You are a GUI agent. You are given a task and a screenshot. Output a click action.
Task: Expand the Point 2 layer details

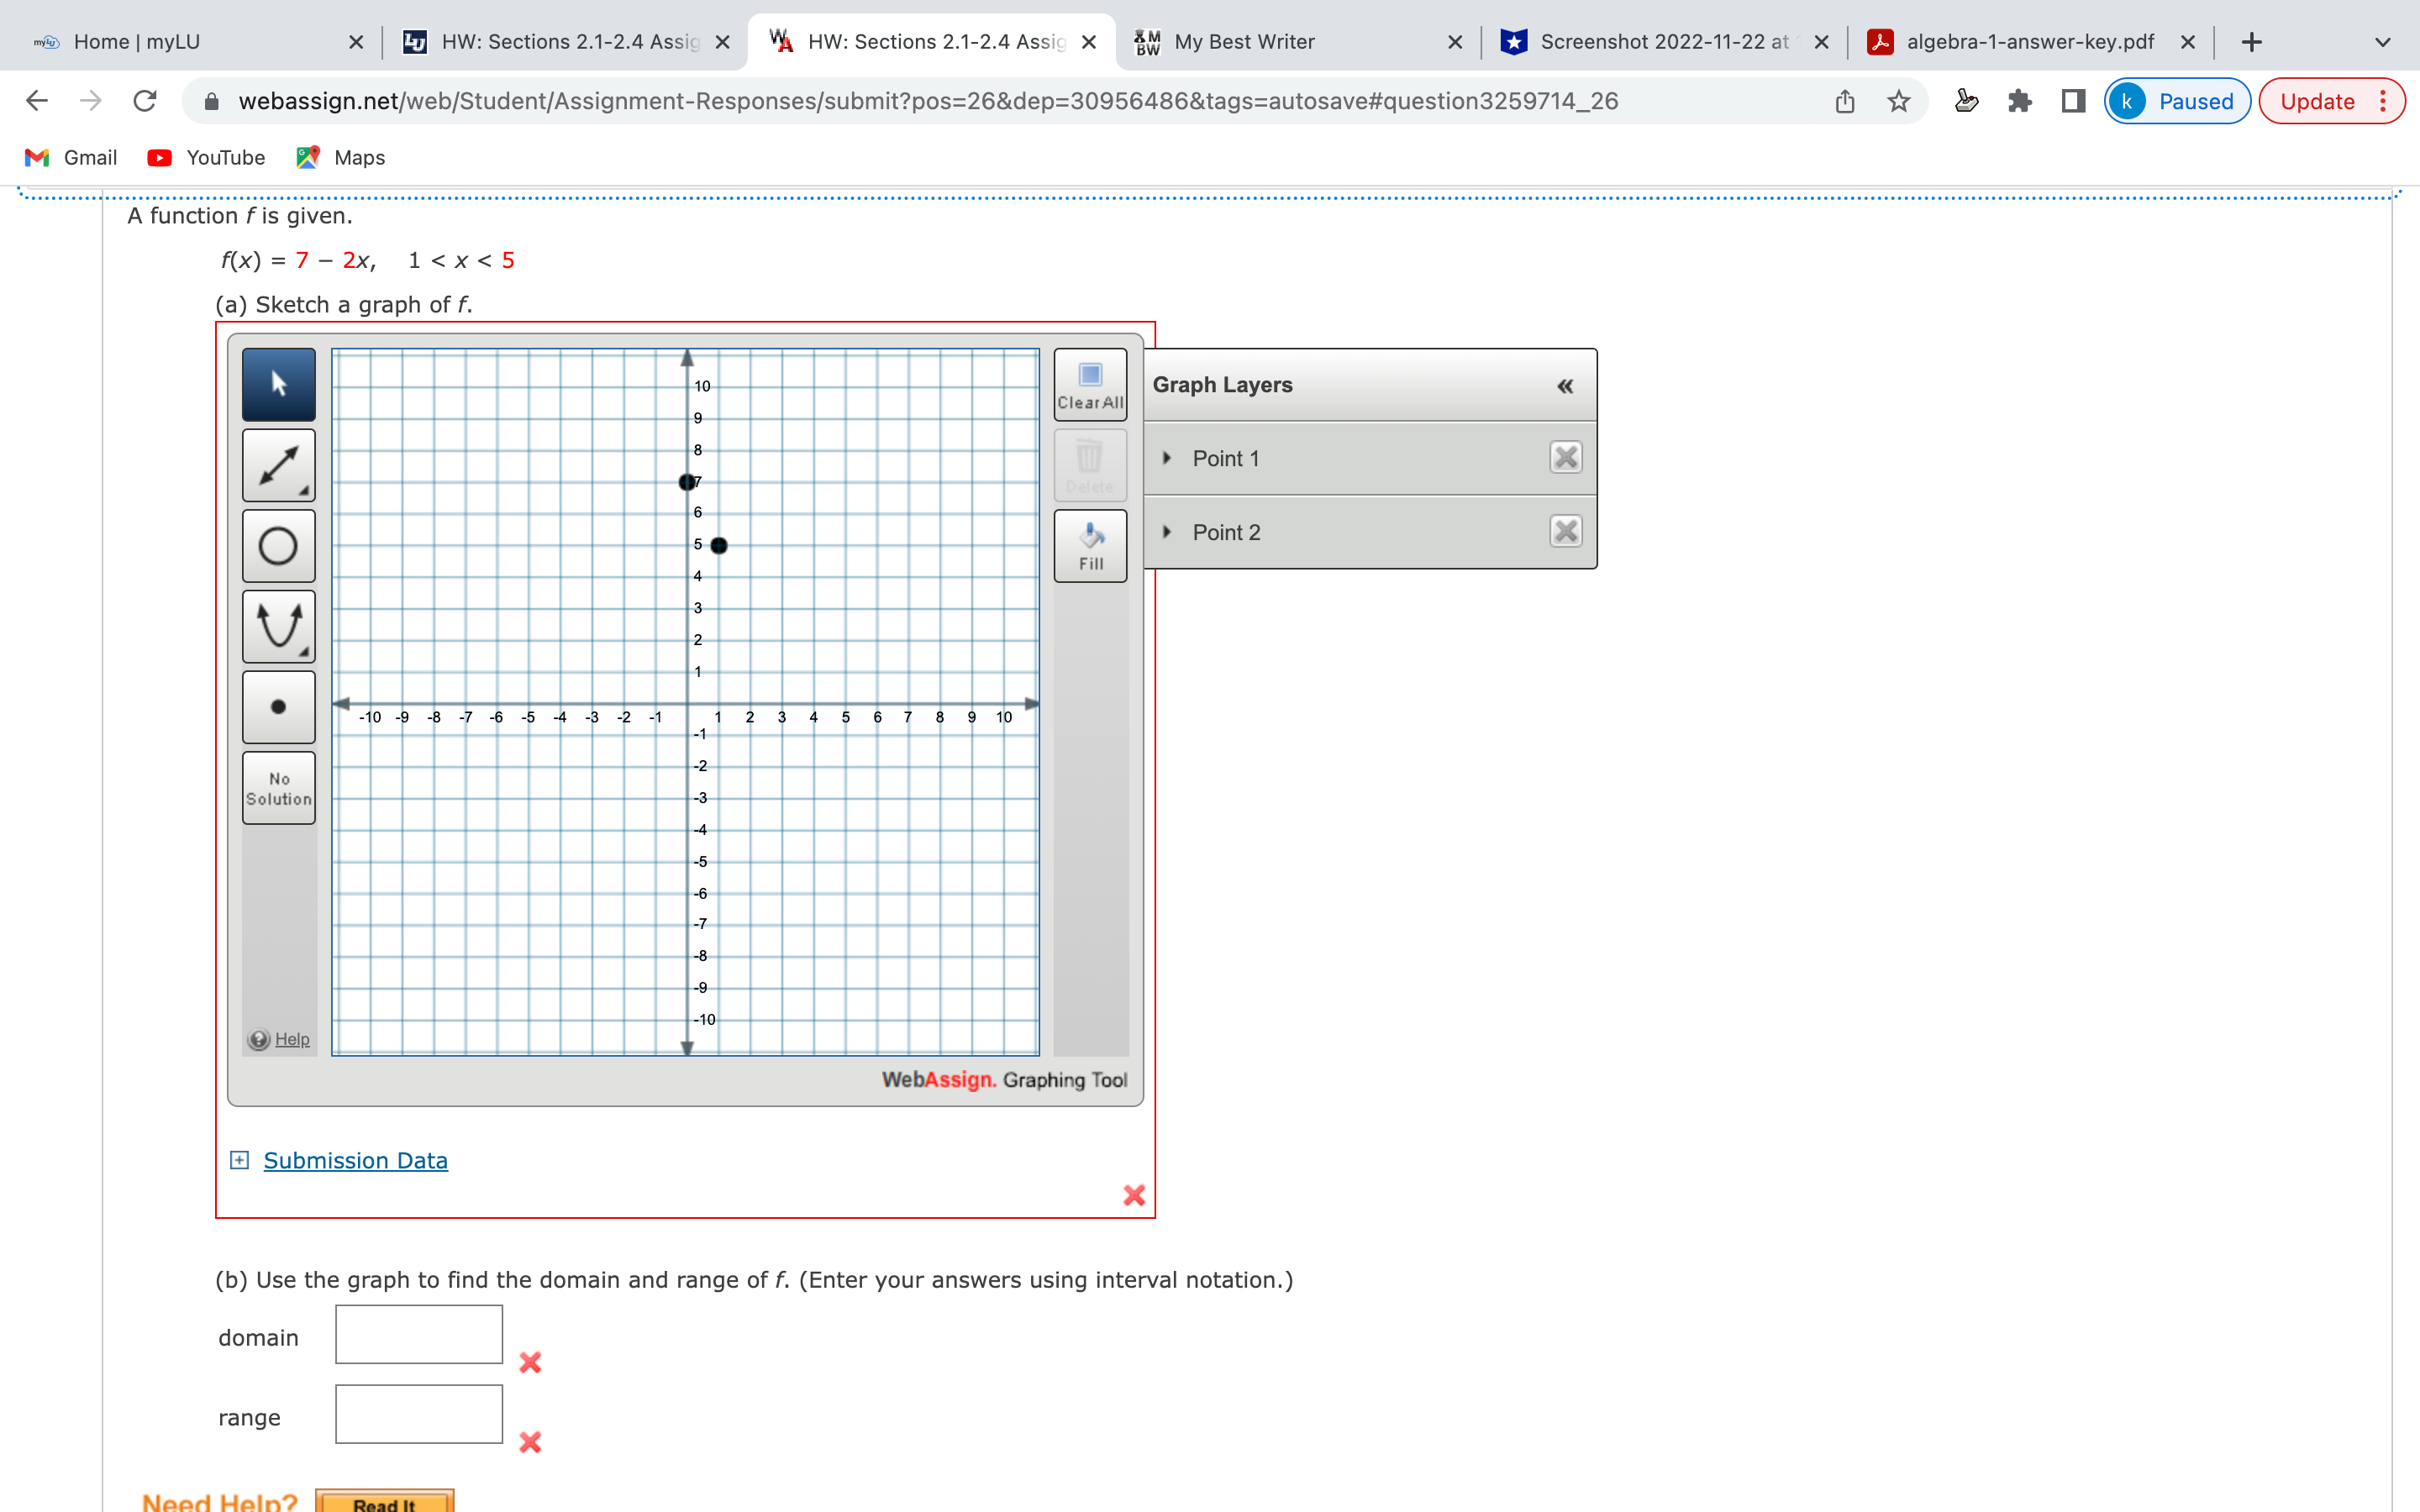pos(1167,532)
